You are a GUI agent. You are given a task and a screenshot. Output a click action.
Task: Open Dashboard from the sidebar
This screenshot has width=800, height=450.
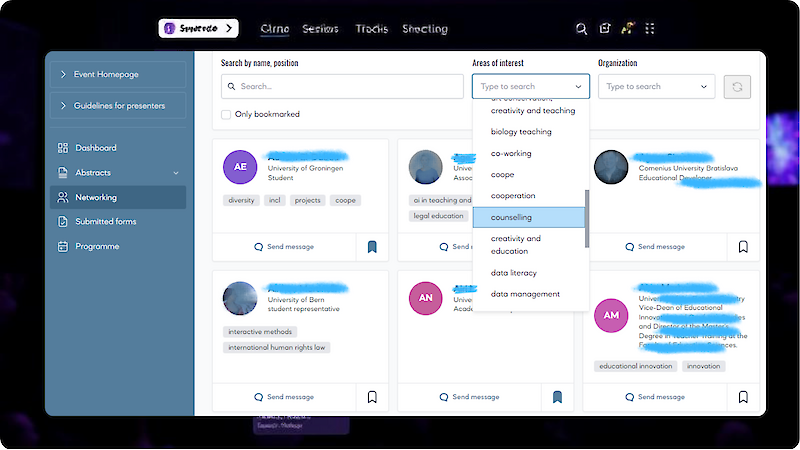(x=96, y=148)
